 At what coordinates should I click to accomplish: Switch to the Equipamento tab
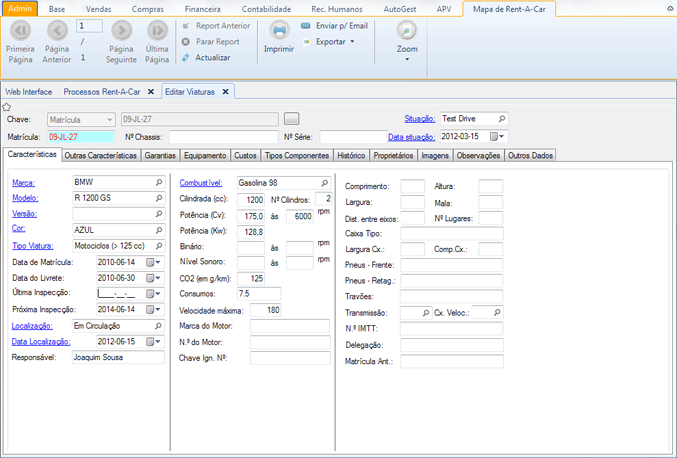(205, 156)
